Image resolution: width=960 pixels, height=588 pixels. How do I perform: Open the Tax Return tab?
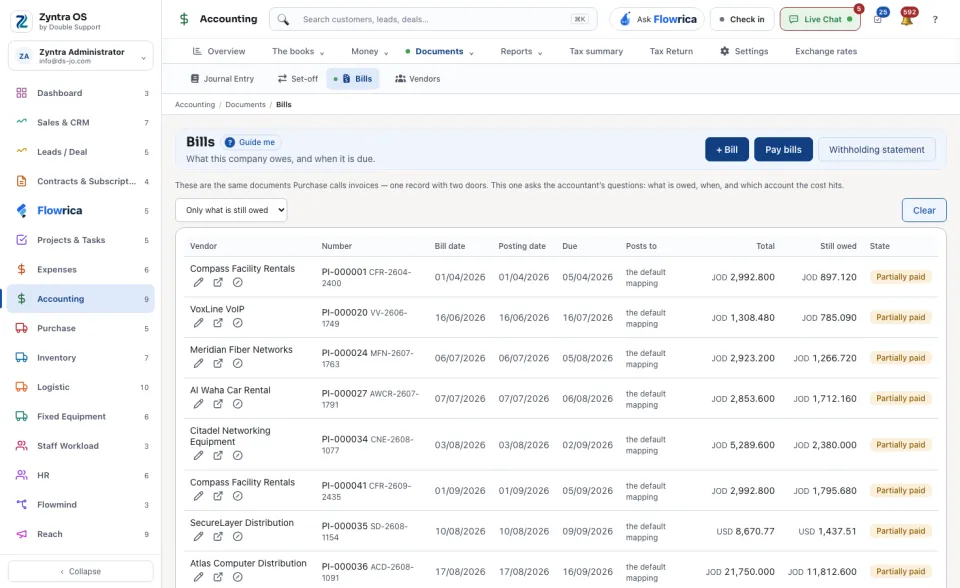tap(671, 51)
